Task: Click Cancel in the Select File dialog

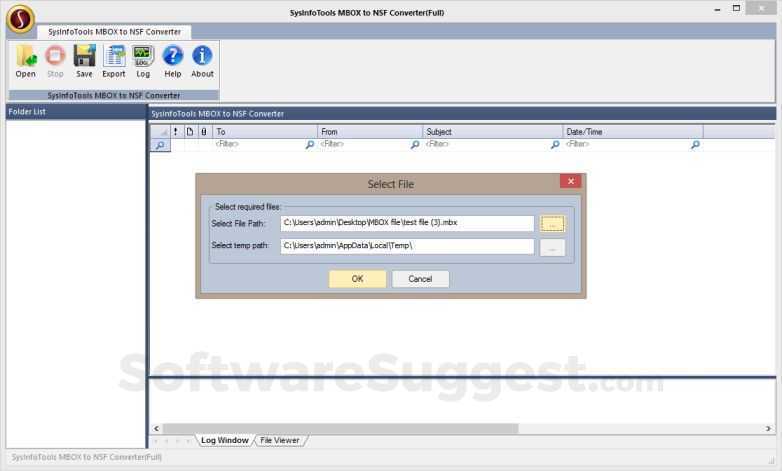Action: point(420,279)
